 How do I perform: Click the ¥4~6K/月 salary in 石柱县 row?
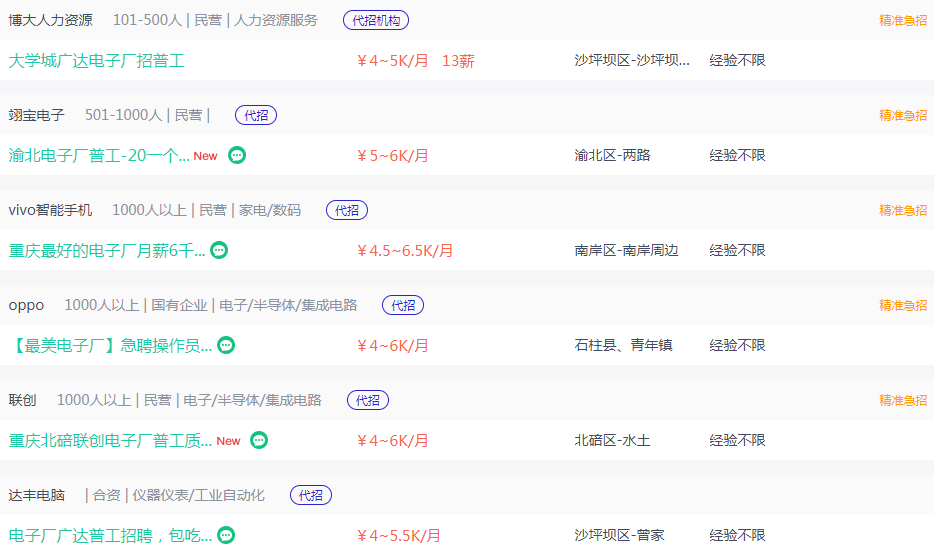pyautogui.click(x=393, y=345)
